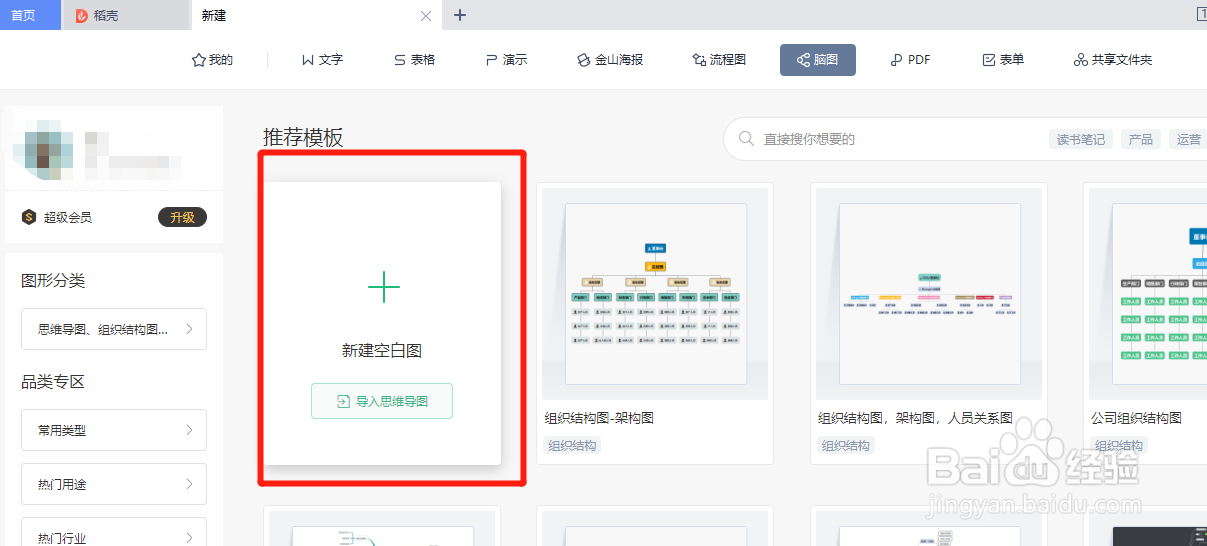
Task: Click the poster icon beside 金山海报
Action: coord(584,60)
